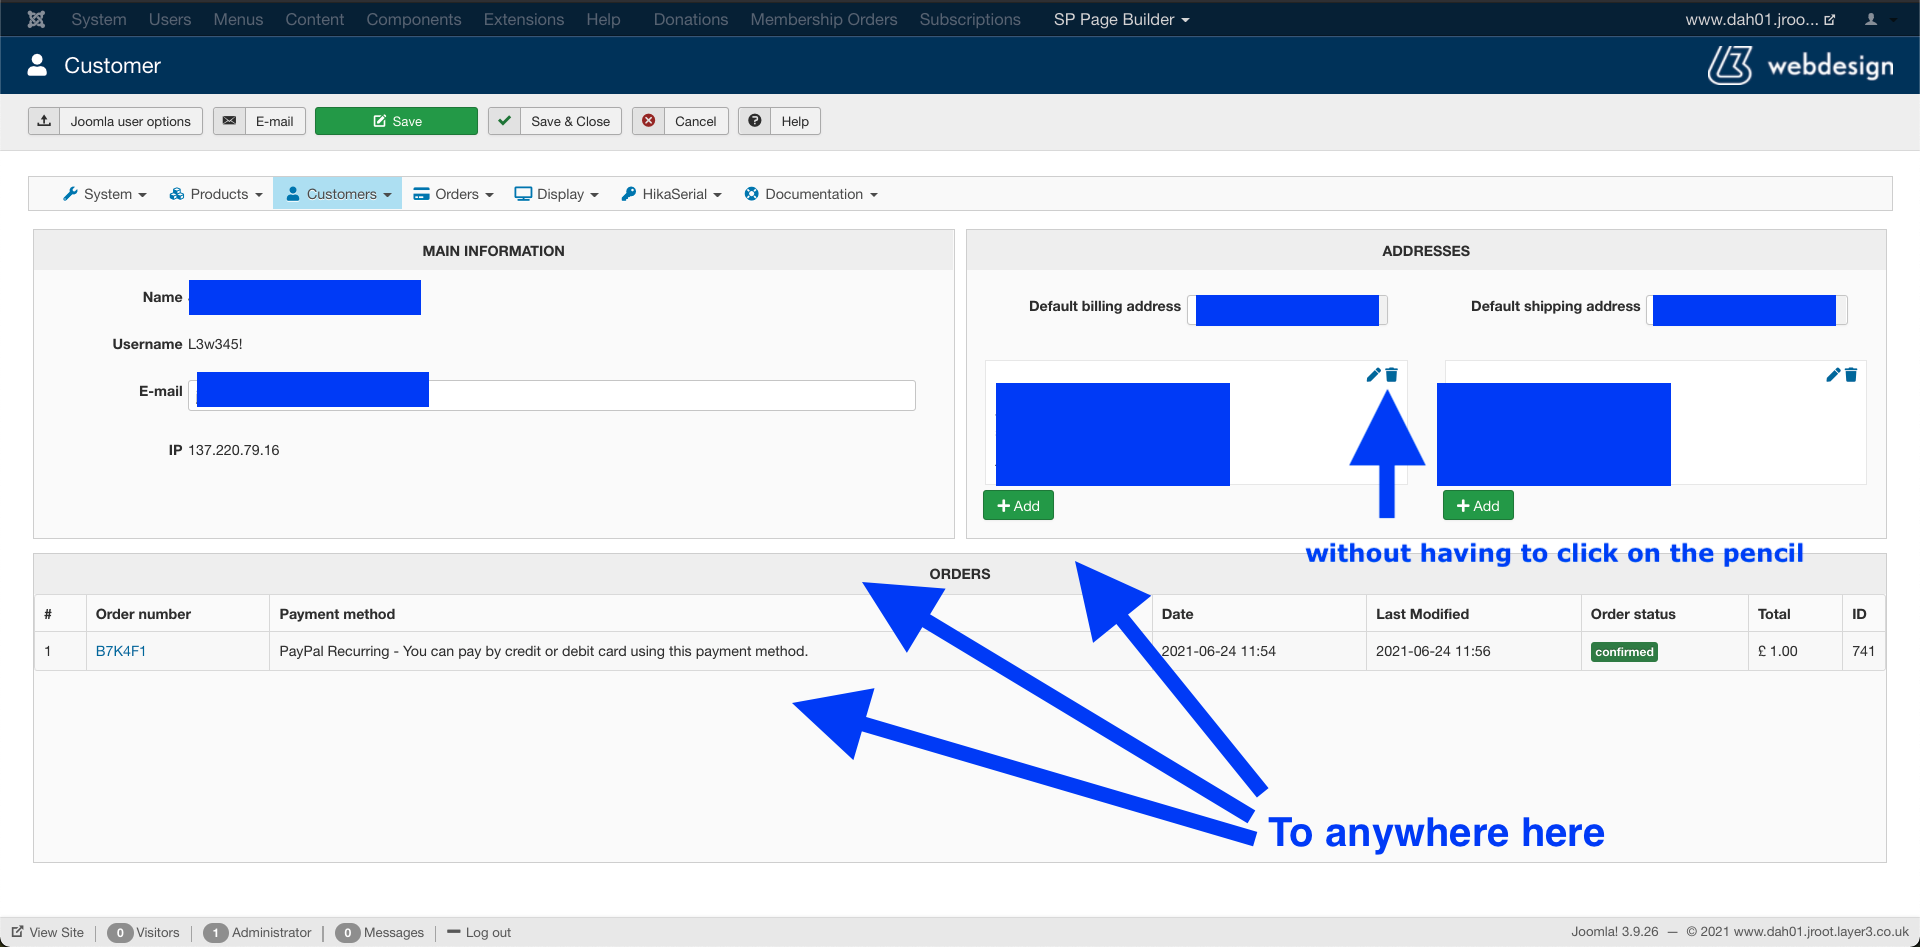
Task: Delete billing address with trash icon
Action: 1391,375
